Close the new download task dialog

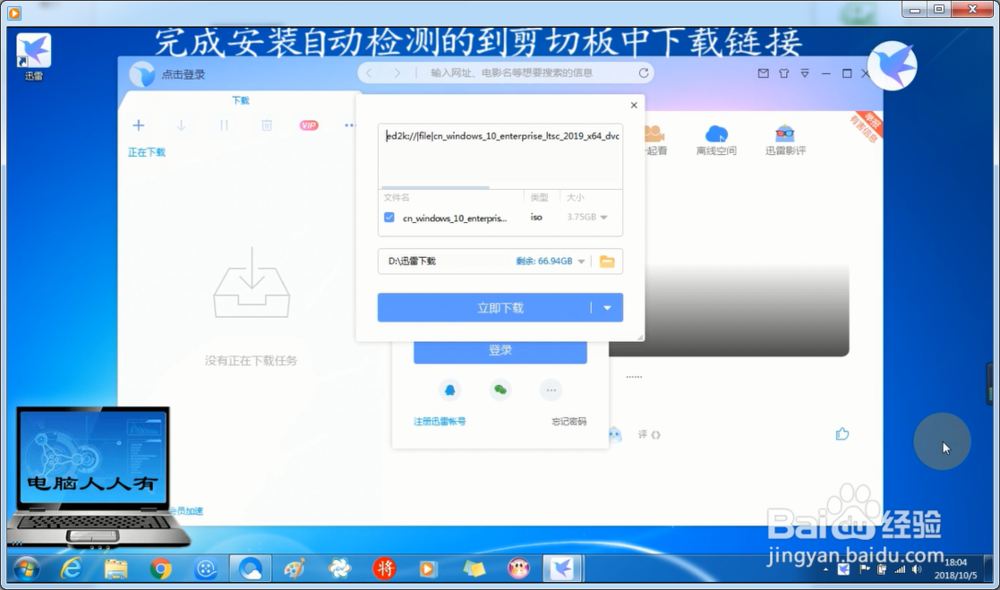coord(634,105)
